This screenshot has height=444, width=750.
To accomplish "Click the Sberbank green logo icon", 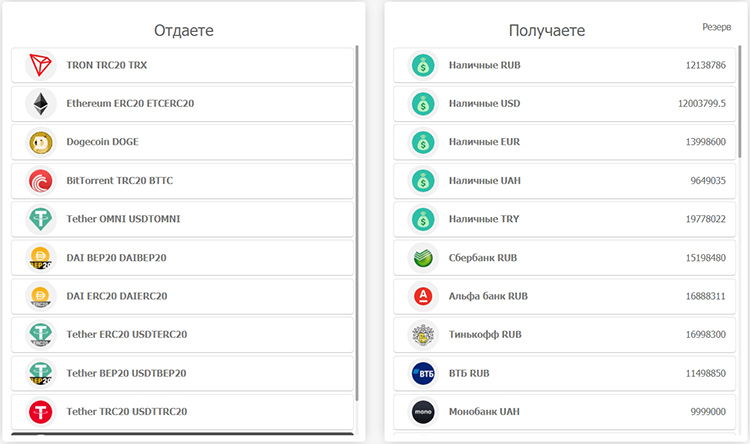I will (424, 258).
